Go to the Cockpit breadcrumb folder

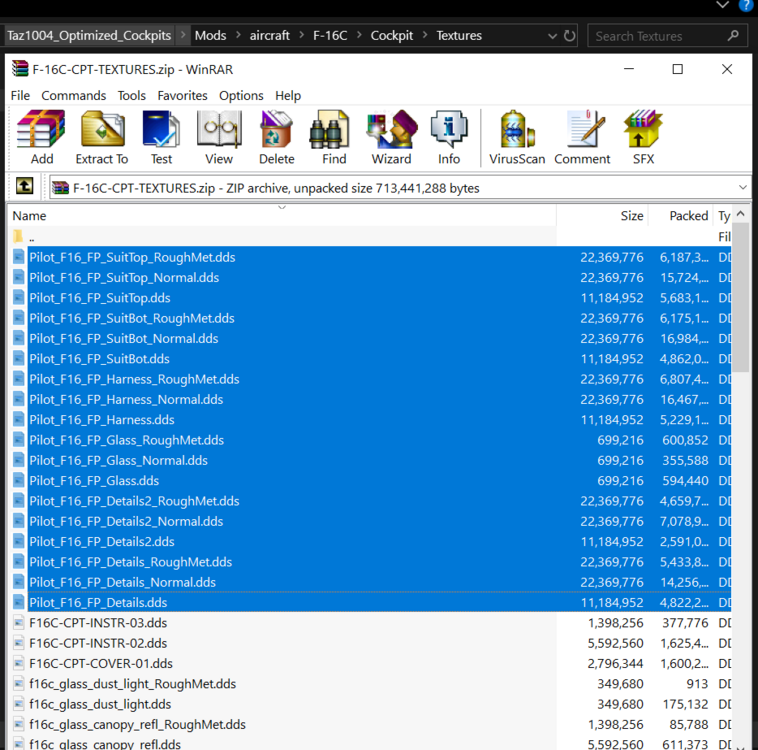(392, 35)
